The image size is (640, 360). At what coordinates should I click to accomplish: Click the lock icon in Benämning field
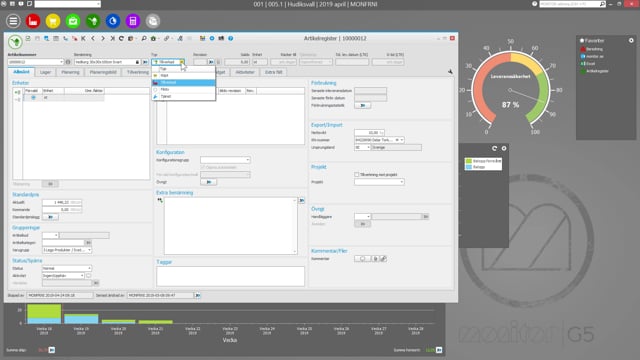coord(137,62)
